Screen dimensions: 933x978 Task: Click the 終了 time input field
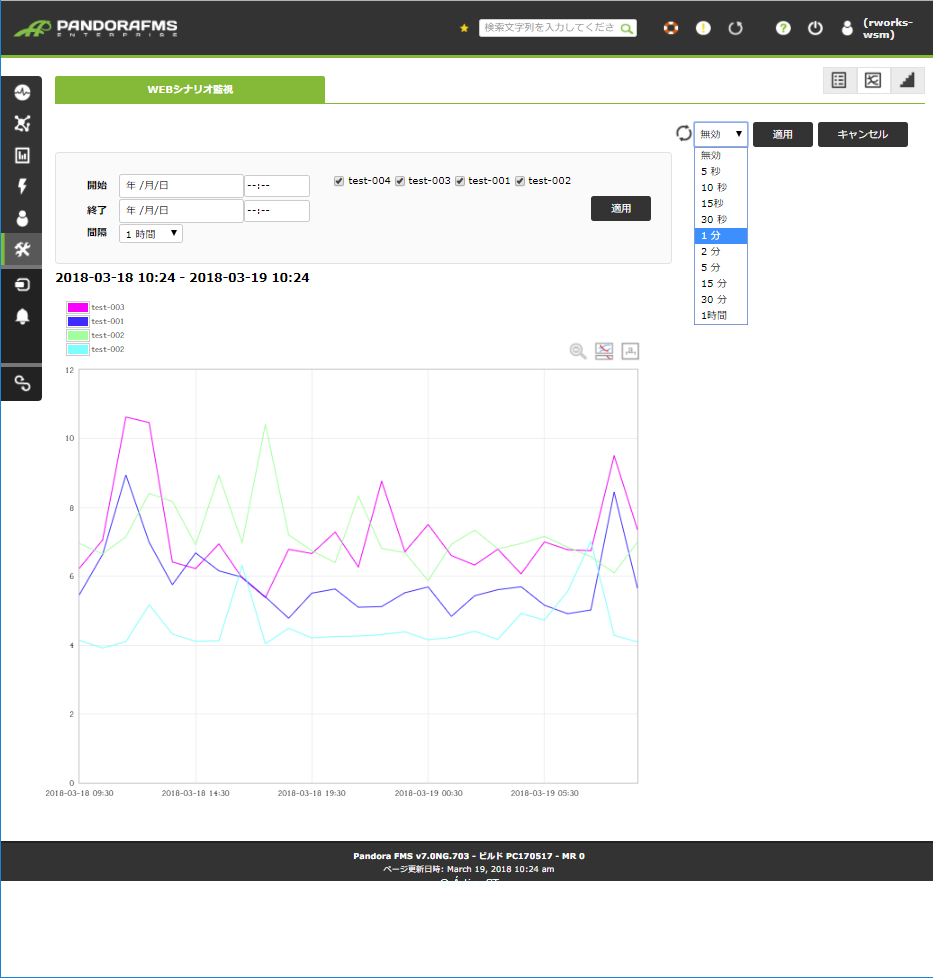coord(277,211)
